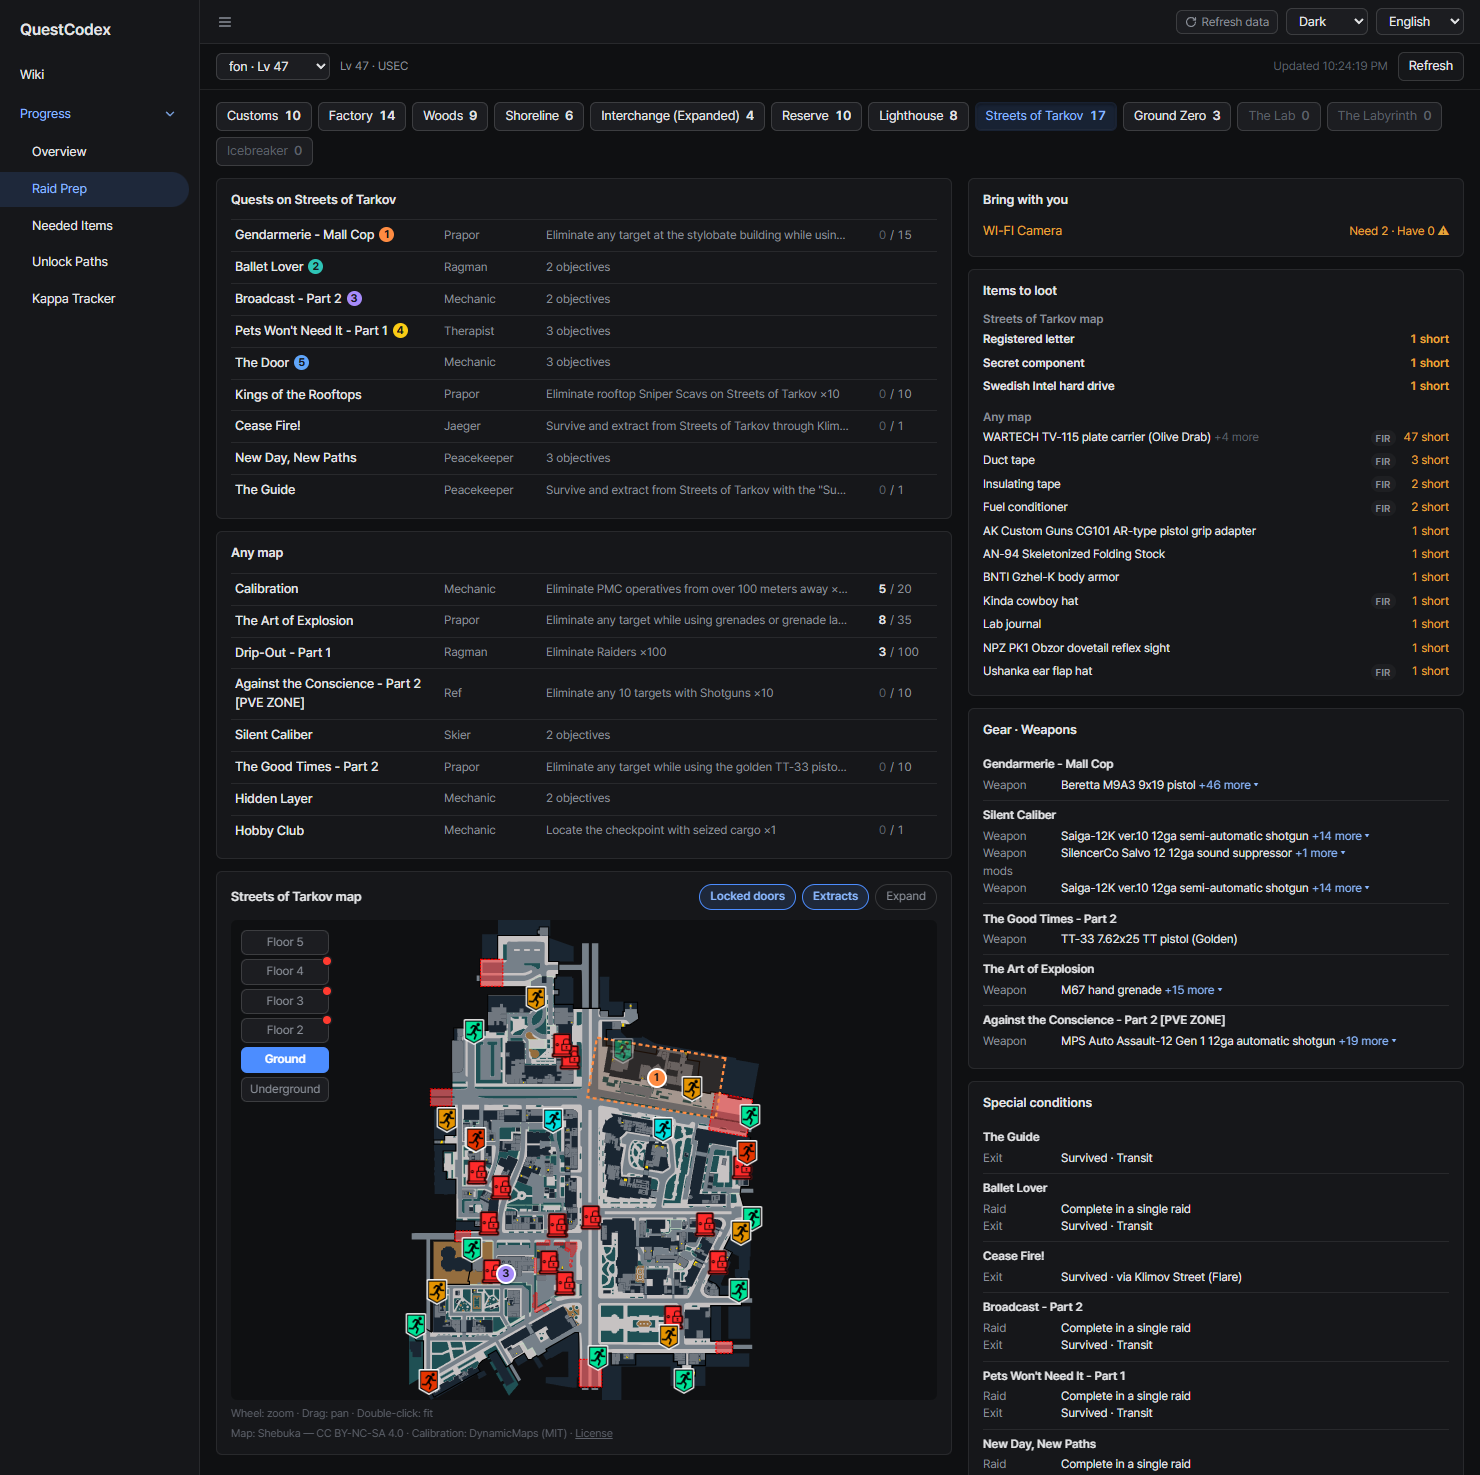Screen dimensions: 1480x1475
Task: Click the Expand map button
Action: coord(906,897)
